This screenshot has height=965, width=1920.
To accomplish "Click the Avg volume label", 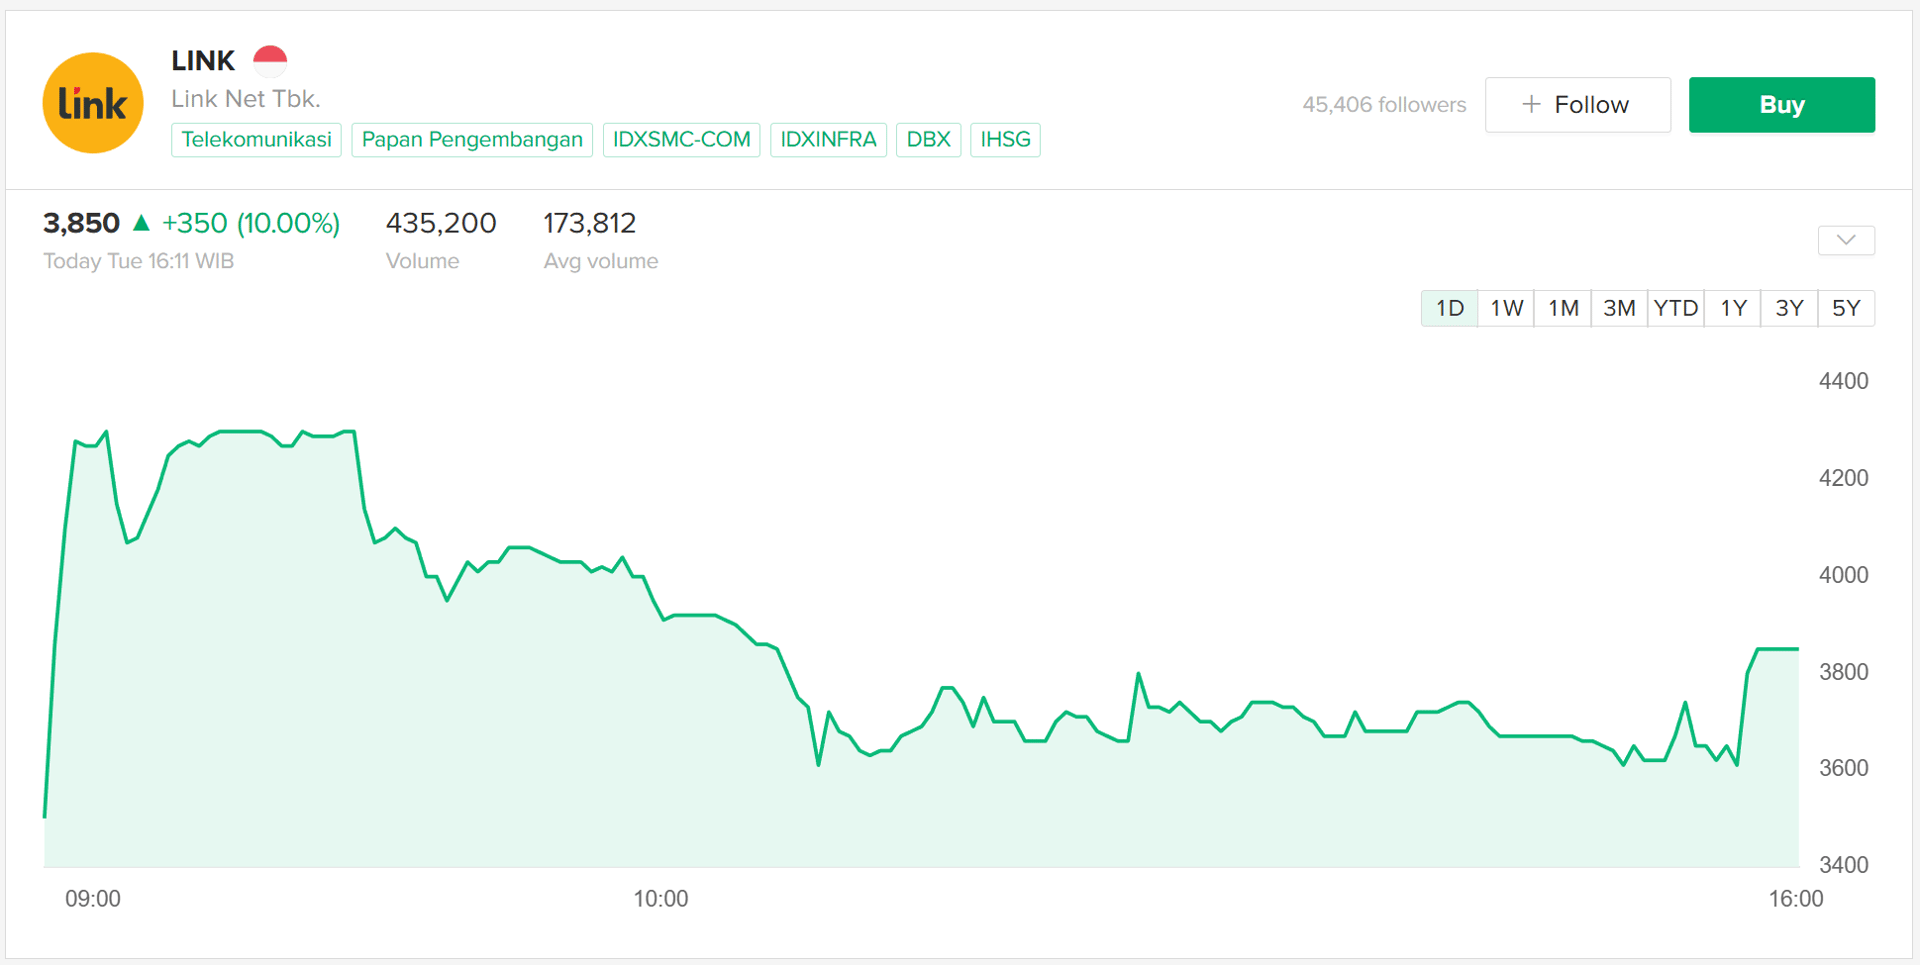I will pos(601,261).
